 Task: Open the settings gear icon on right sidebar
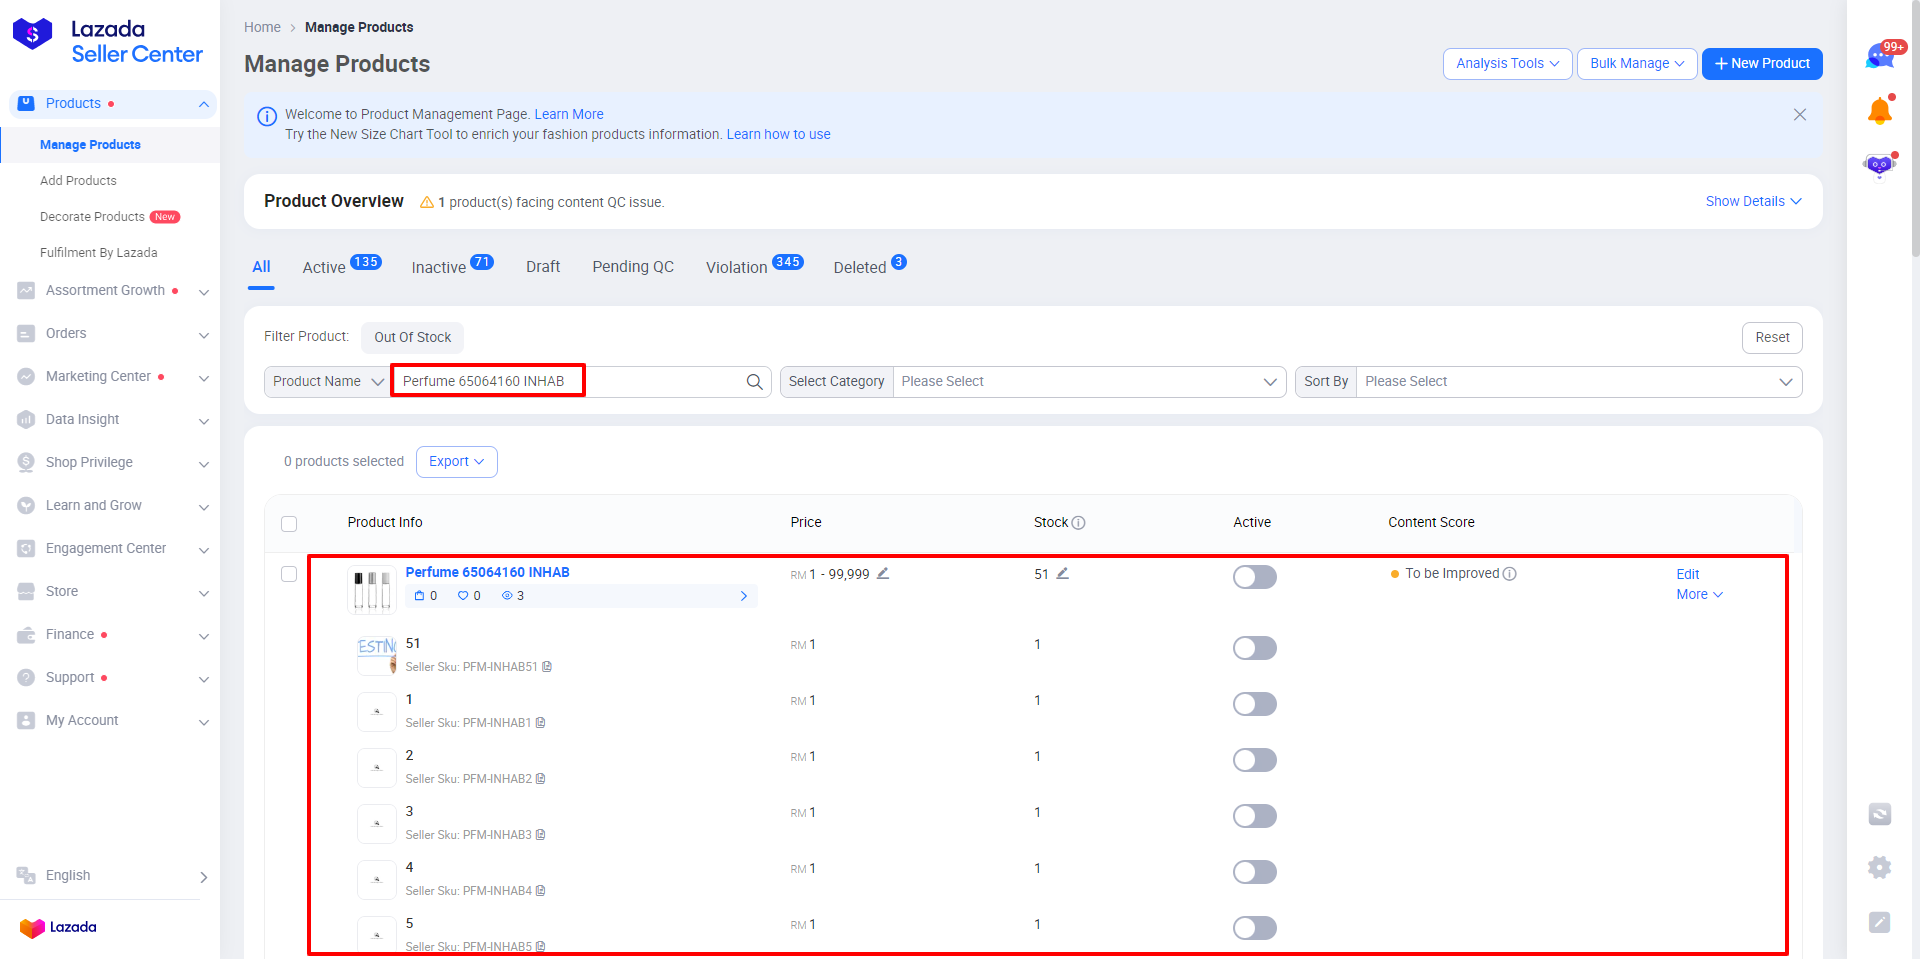pyautogui.click(x=1879, y=868)
